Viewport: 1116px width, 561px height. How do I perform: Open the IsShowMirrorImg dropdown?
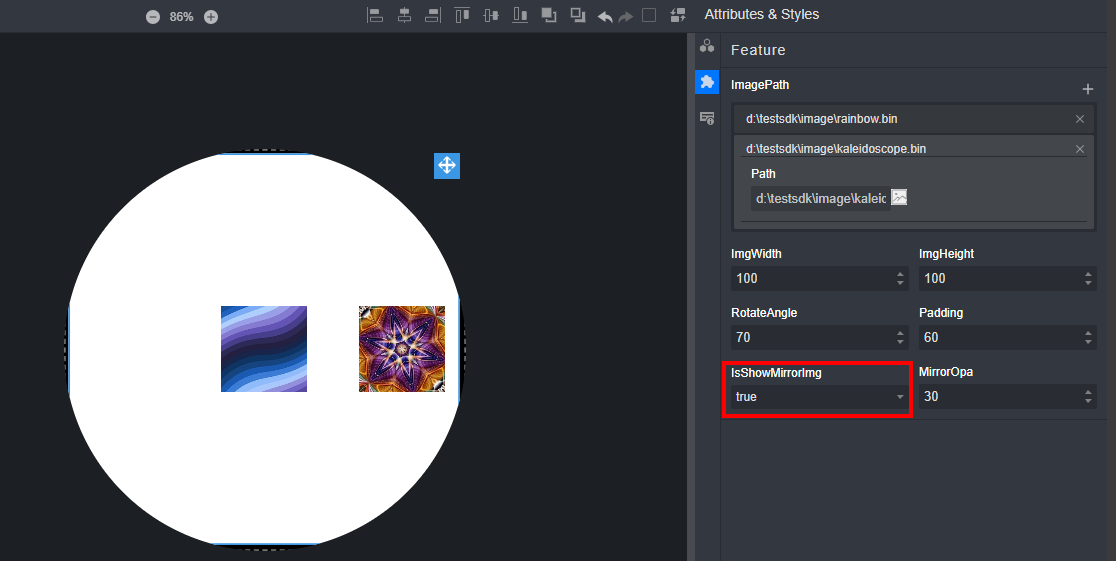coord(819,397)
